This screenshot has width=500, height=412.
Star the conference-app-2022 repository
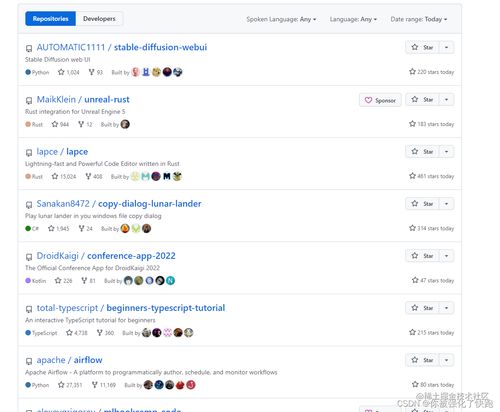(x=422, y=256)
